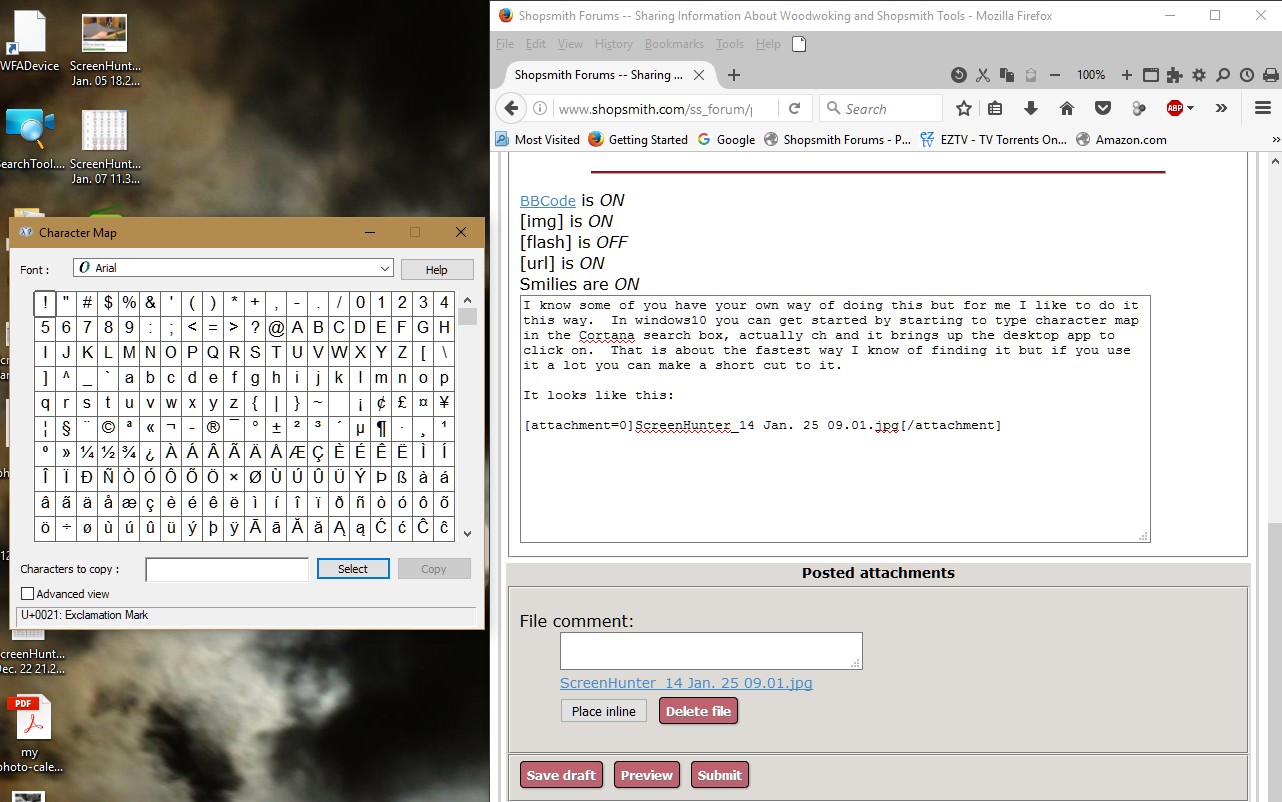The width and height of the screenshot is (1282, 802).
Task: Select the © character in the grid
Action: [x=108, y=428]
